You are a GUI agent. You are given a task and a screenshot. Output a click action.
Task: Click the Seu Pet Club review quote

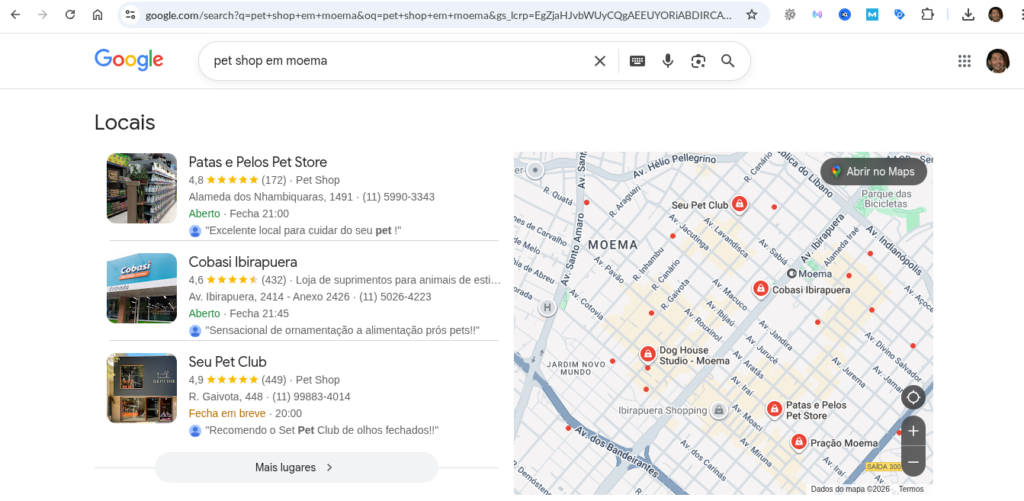pyautogui.click(x=321, y=430)
